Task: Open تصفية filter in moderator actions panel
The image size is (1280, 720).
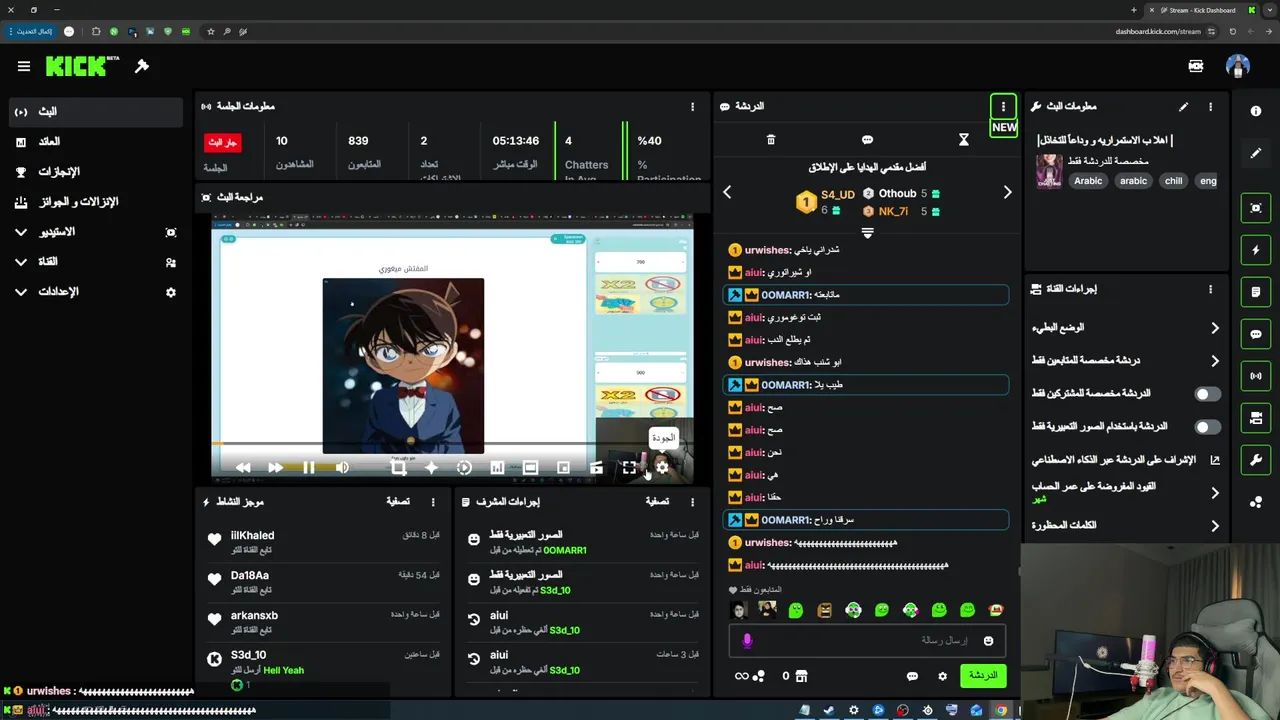Action: point(657,502)
